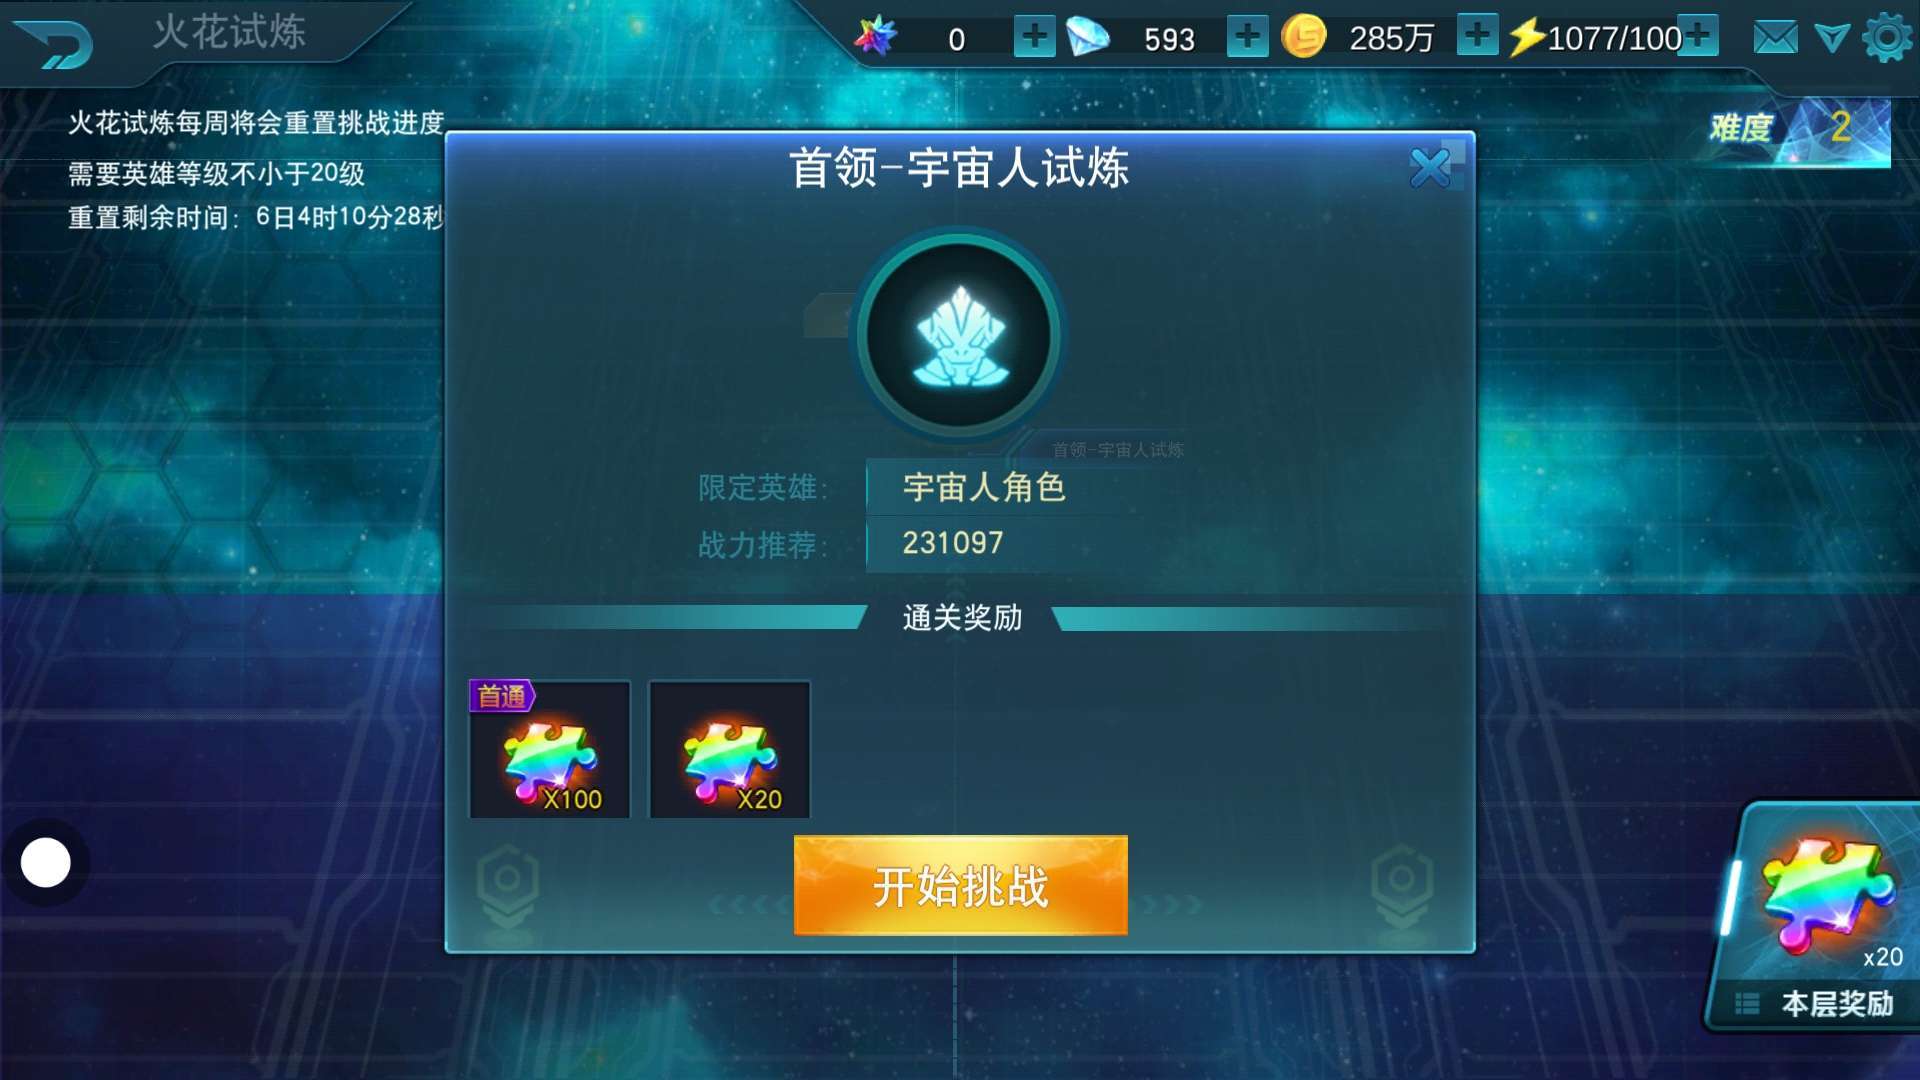The image size is (1920, 1080).
Task: Click the diamond currency icon
Action: (1088, 37)
